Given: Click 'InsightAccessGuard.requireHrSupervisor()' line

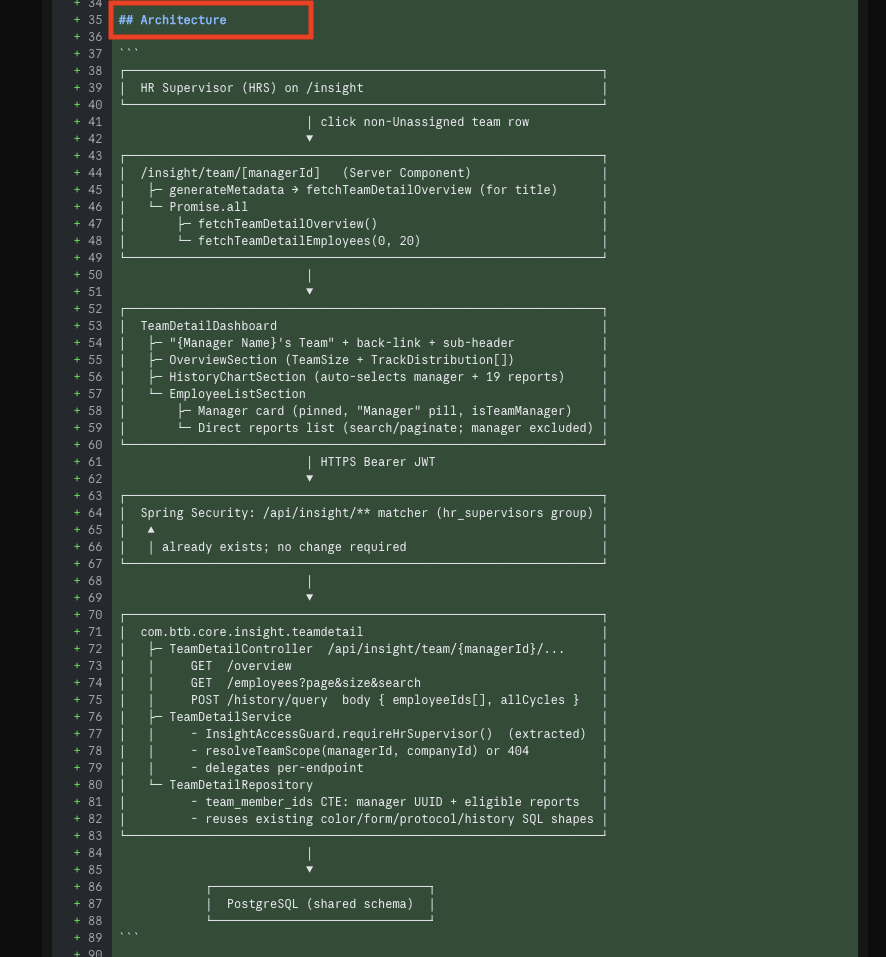Looking at the screenshot, I should coord(388,734).
